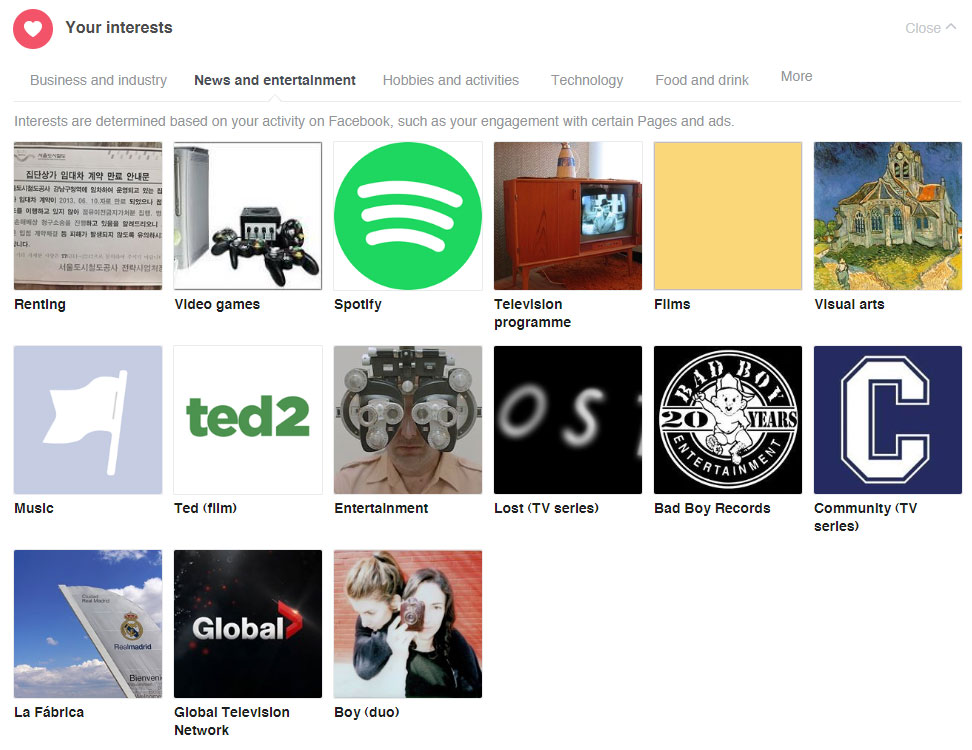Click the Your interests heading
The image size is (972, 750).
coord(119,28)
